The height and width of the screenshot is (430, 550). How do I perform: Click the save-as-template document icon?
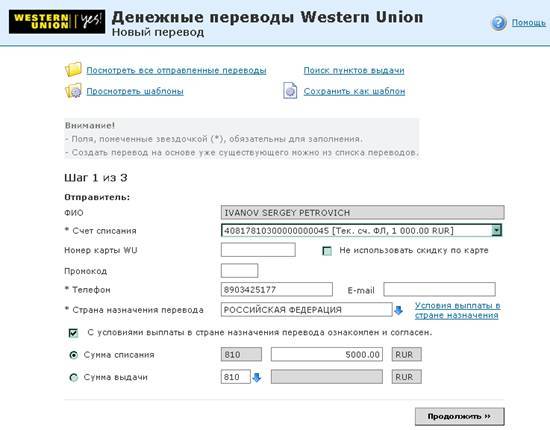point(290,90)
